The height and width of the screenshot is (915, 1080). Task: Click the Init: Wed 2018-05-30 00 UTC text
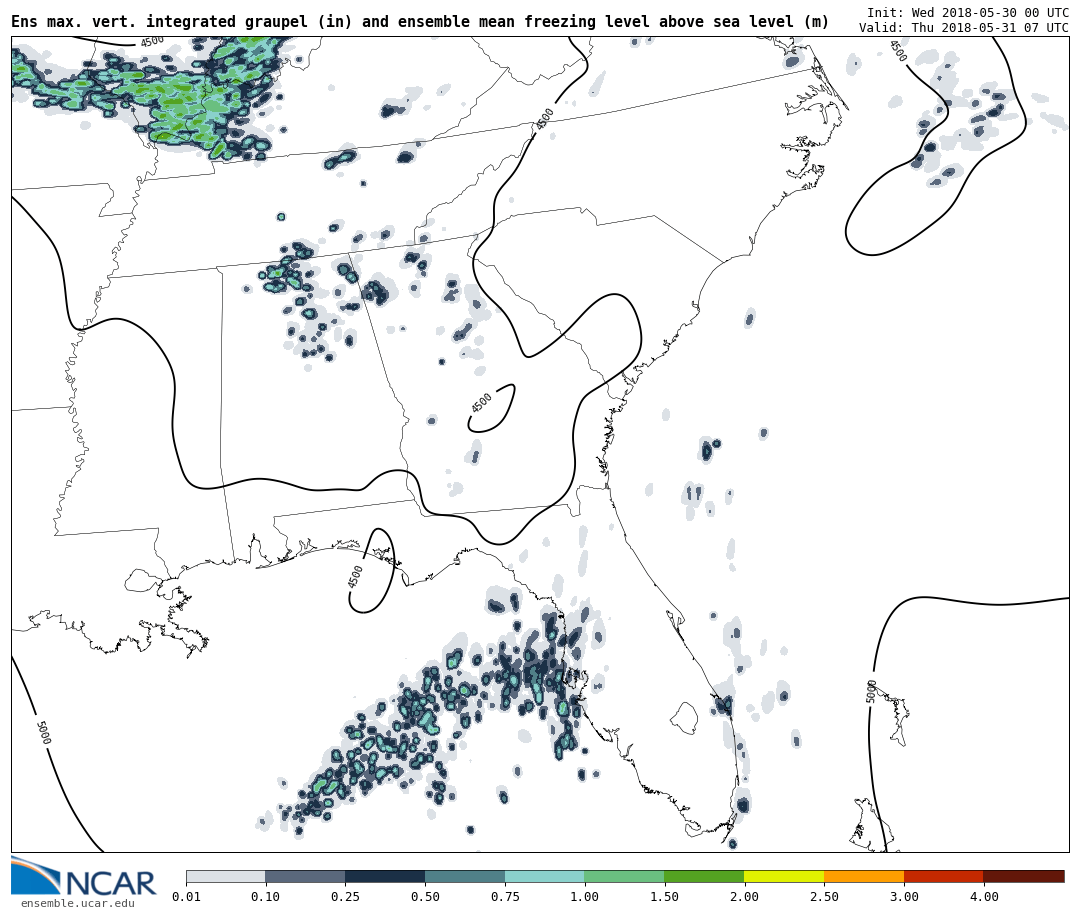[968, 13]
